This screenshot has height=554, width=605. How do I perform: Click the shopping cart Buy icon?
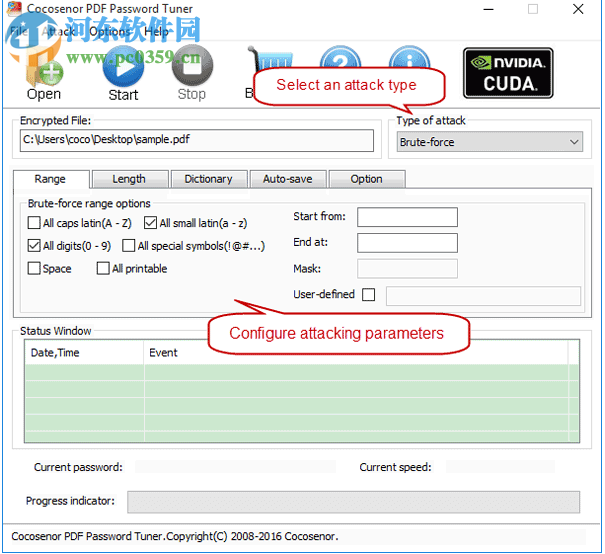[270, 58]
